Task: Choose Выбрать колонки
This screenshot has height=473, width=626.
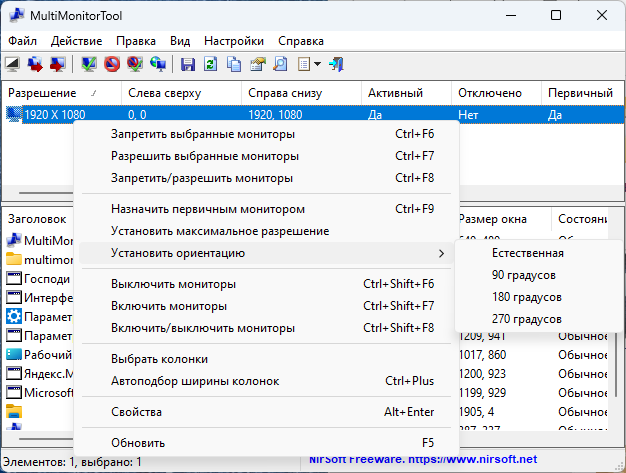Action: [266, 359]
